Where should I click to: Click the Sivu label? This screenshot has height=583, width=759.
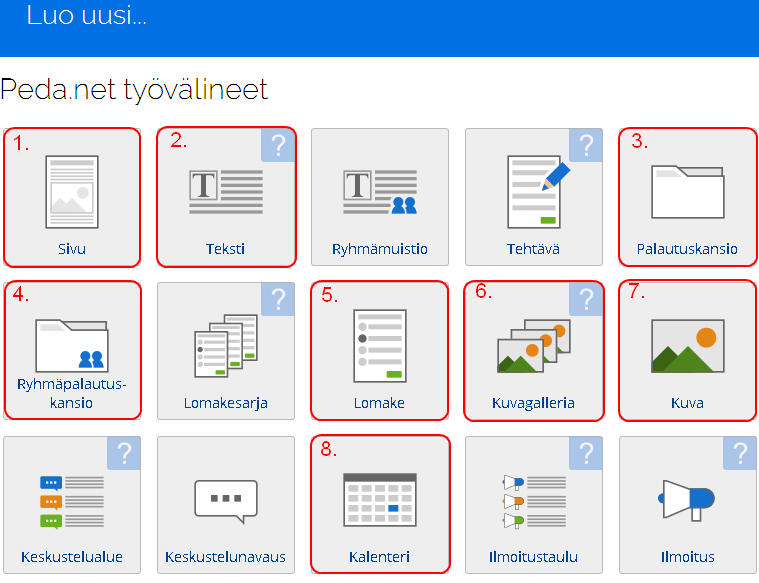72,249
